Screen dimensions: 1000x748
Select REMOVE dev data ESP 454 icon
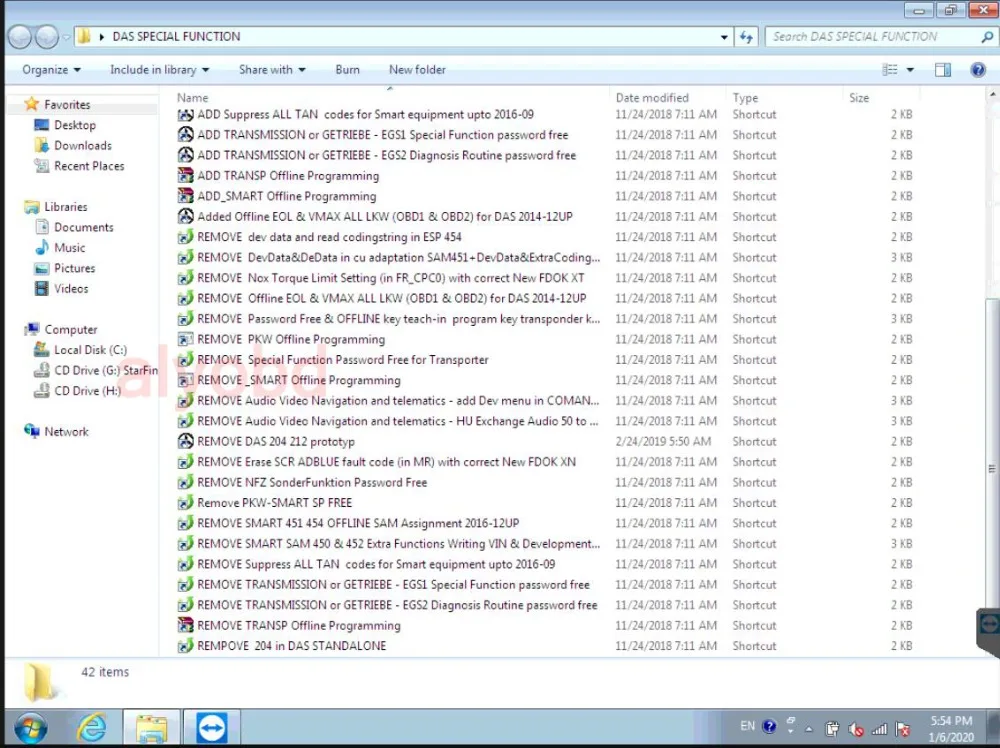click(x=186, y=237)
